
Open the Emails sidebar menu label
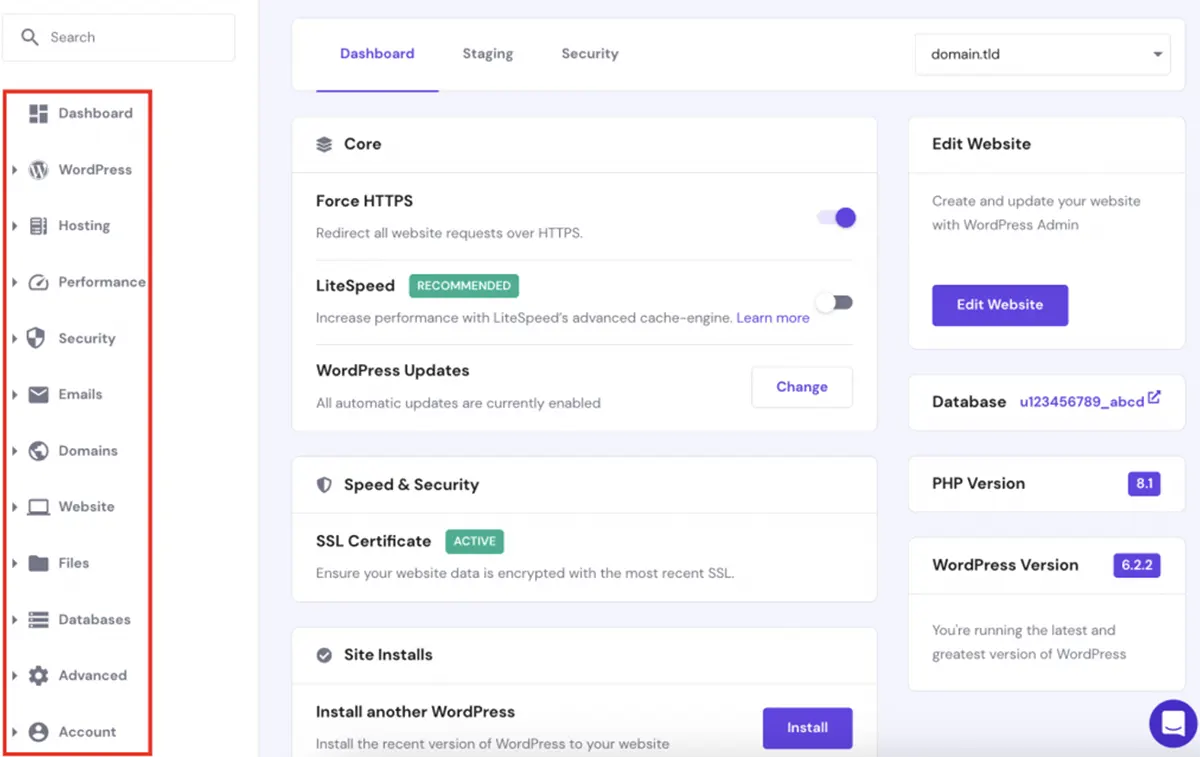[80, 395]
